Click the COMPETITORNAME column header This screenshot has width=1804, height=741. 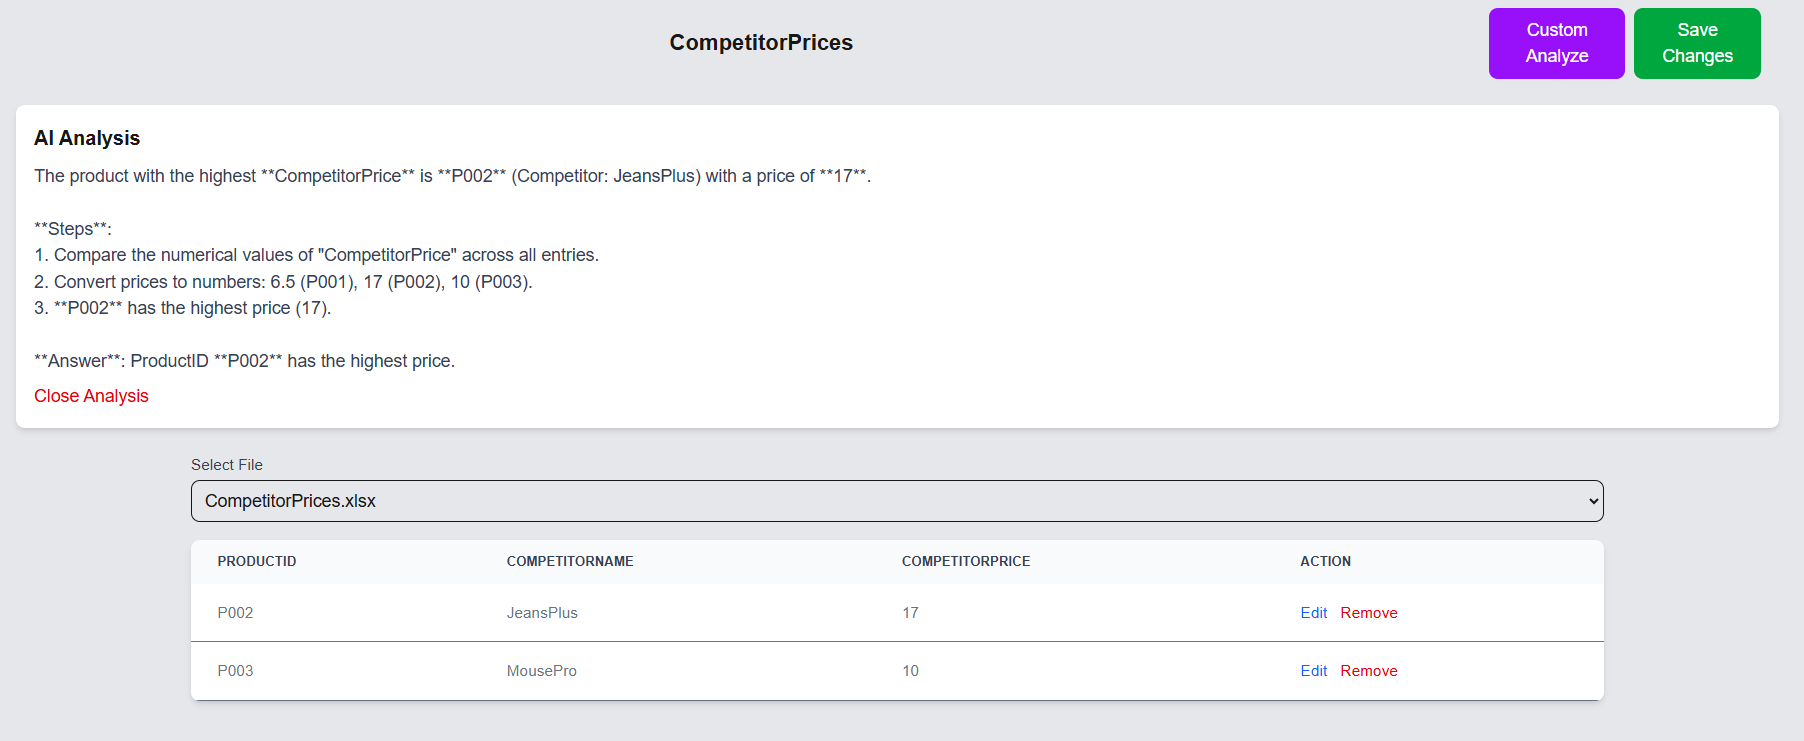point(570,562)
